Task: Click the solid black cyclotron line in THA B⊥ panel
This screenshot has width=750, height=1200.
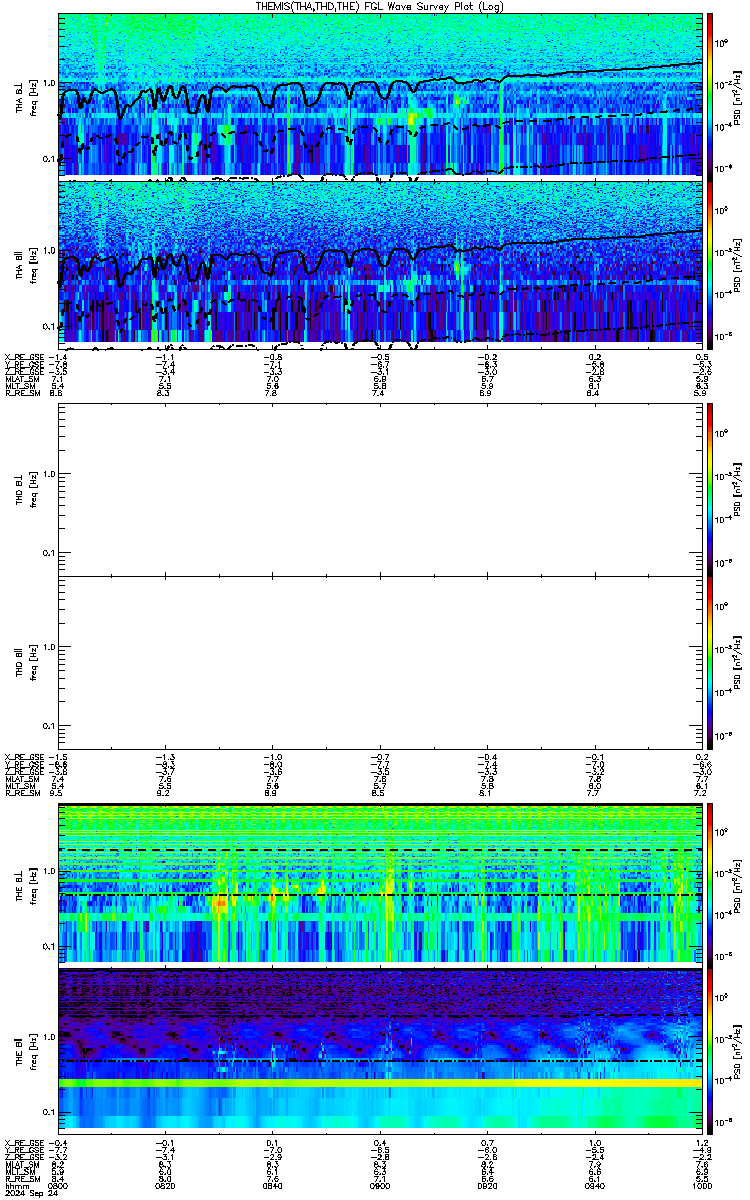Action: (x=380, y=88)
